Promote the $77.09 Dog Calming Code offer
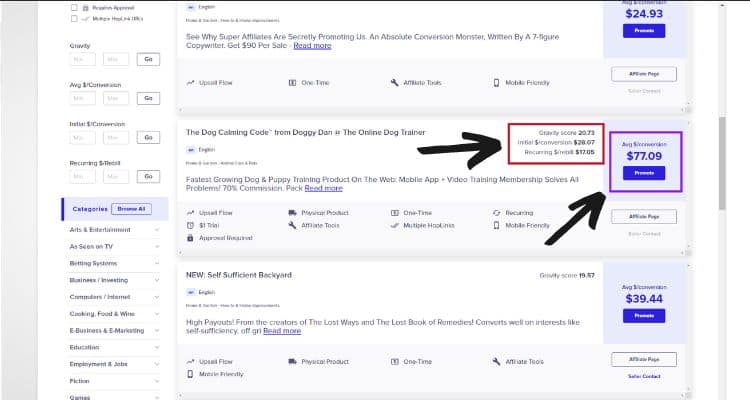 click(x=644, y=173)
